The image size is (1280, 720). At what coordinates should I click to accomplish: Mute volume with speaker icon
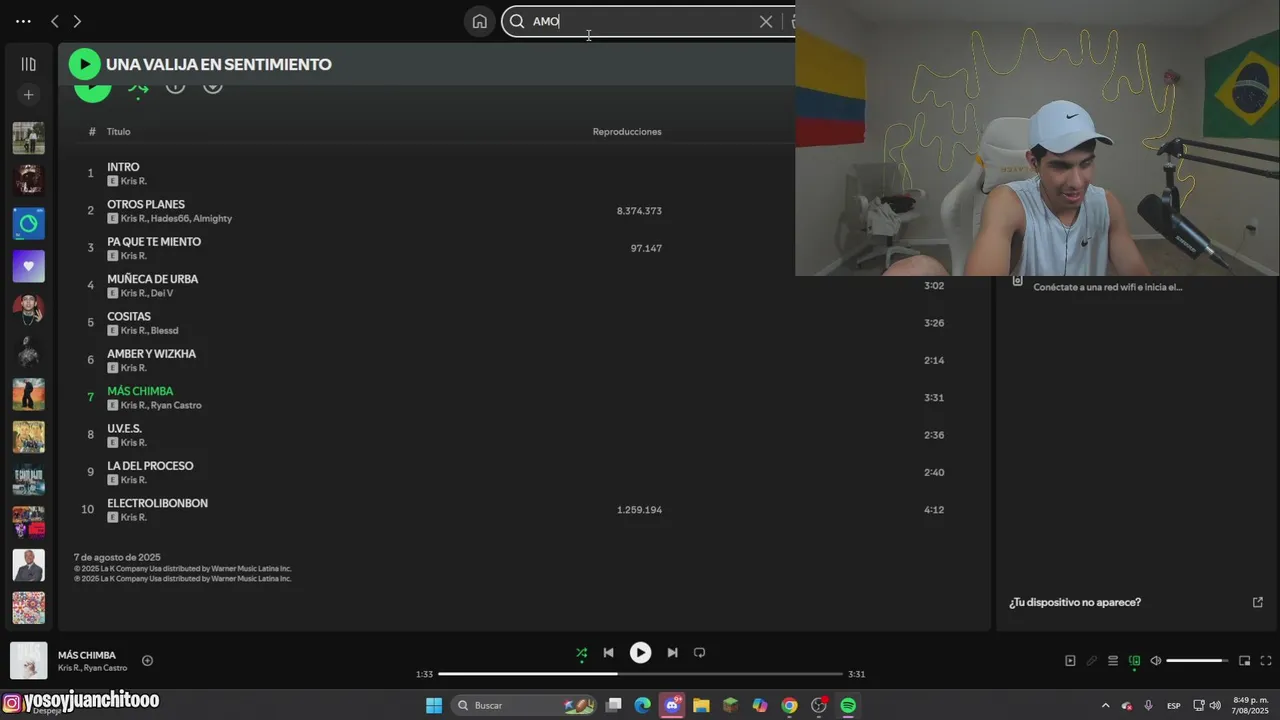pyautogui.click(x=1156, y=661)
